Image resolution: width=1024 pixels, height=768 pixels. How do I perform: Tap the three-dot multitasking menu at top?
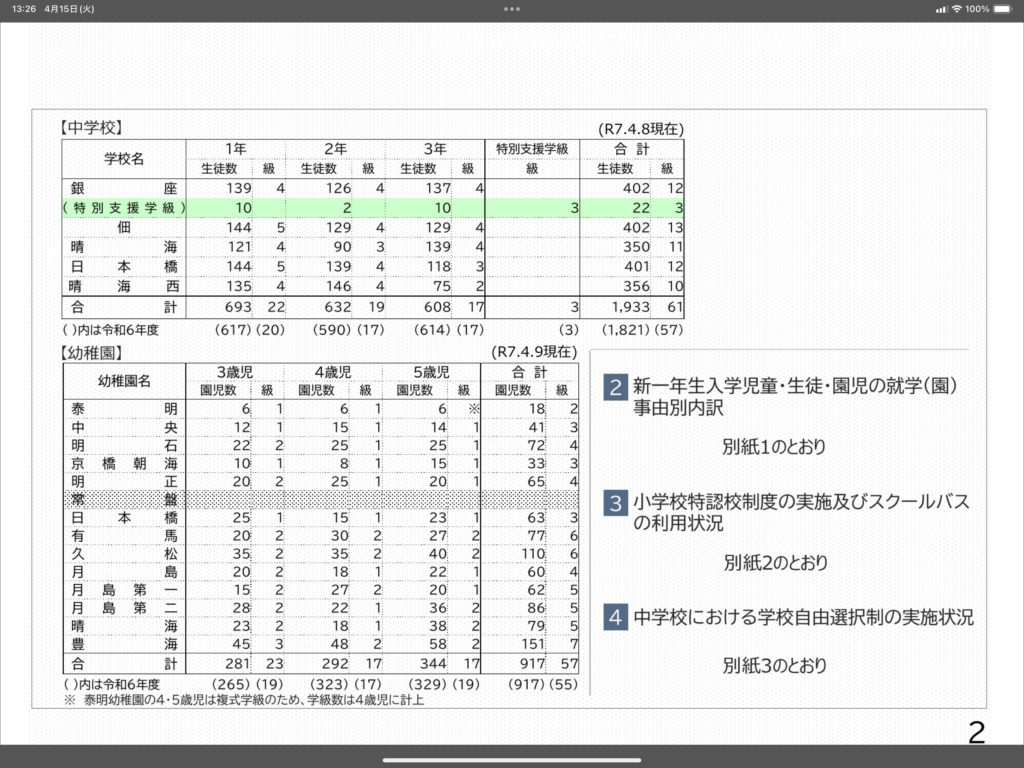click(x=512, y=9)
